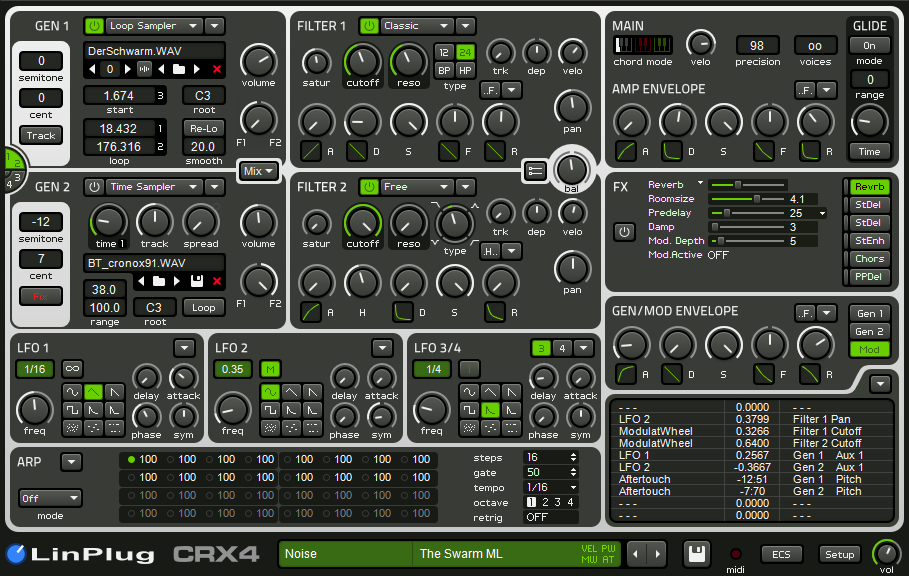Click the precision value field showing 98
The width and height of the screenshot is (909, 576).
point(757,46)
